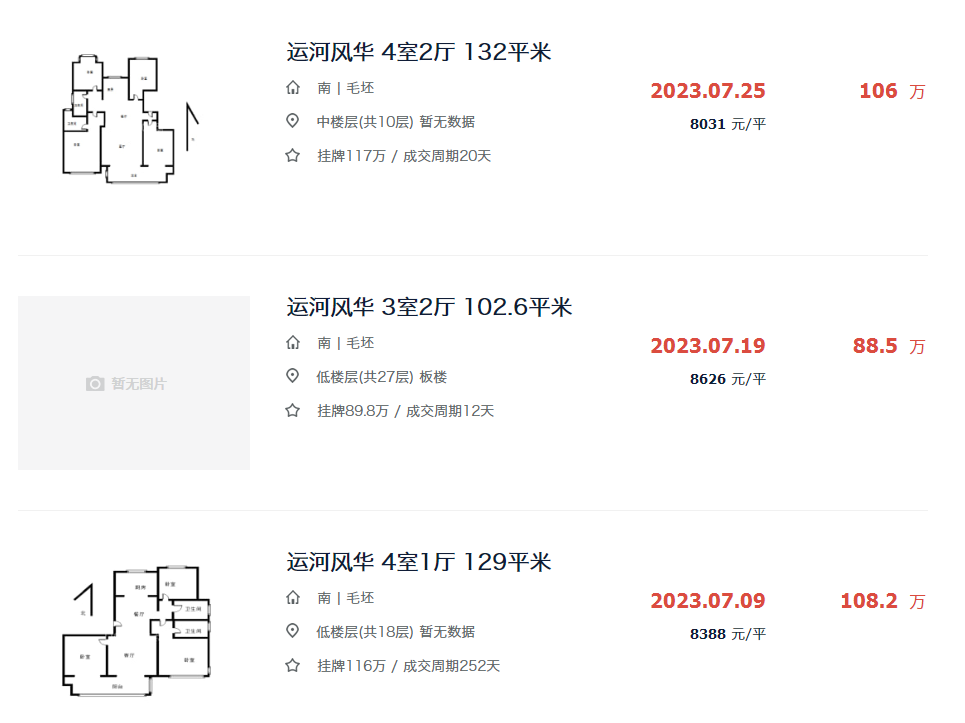
Task: Click the camera icon in the 暂无图片 placeholder
Action: click(95, 384)
